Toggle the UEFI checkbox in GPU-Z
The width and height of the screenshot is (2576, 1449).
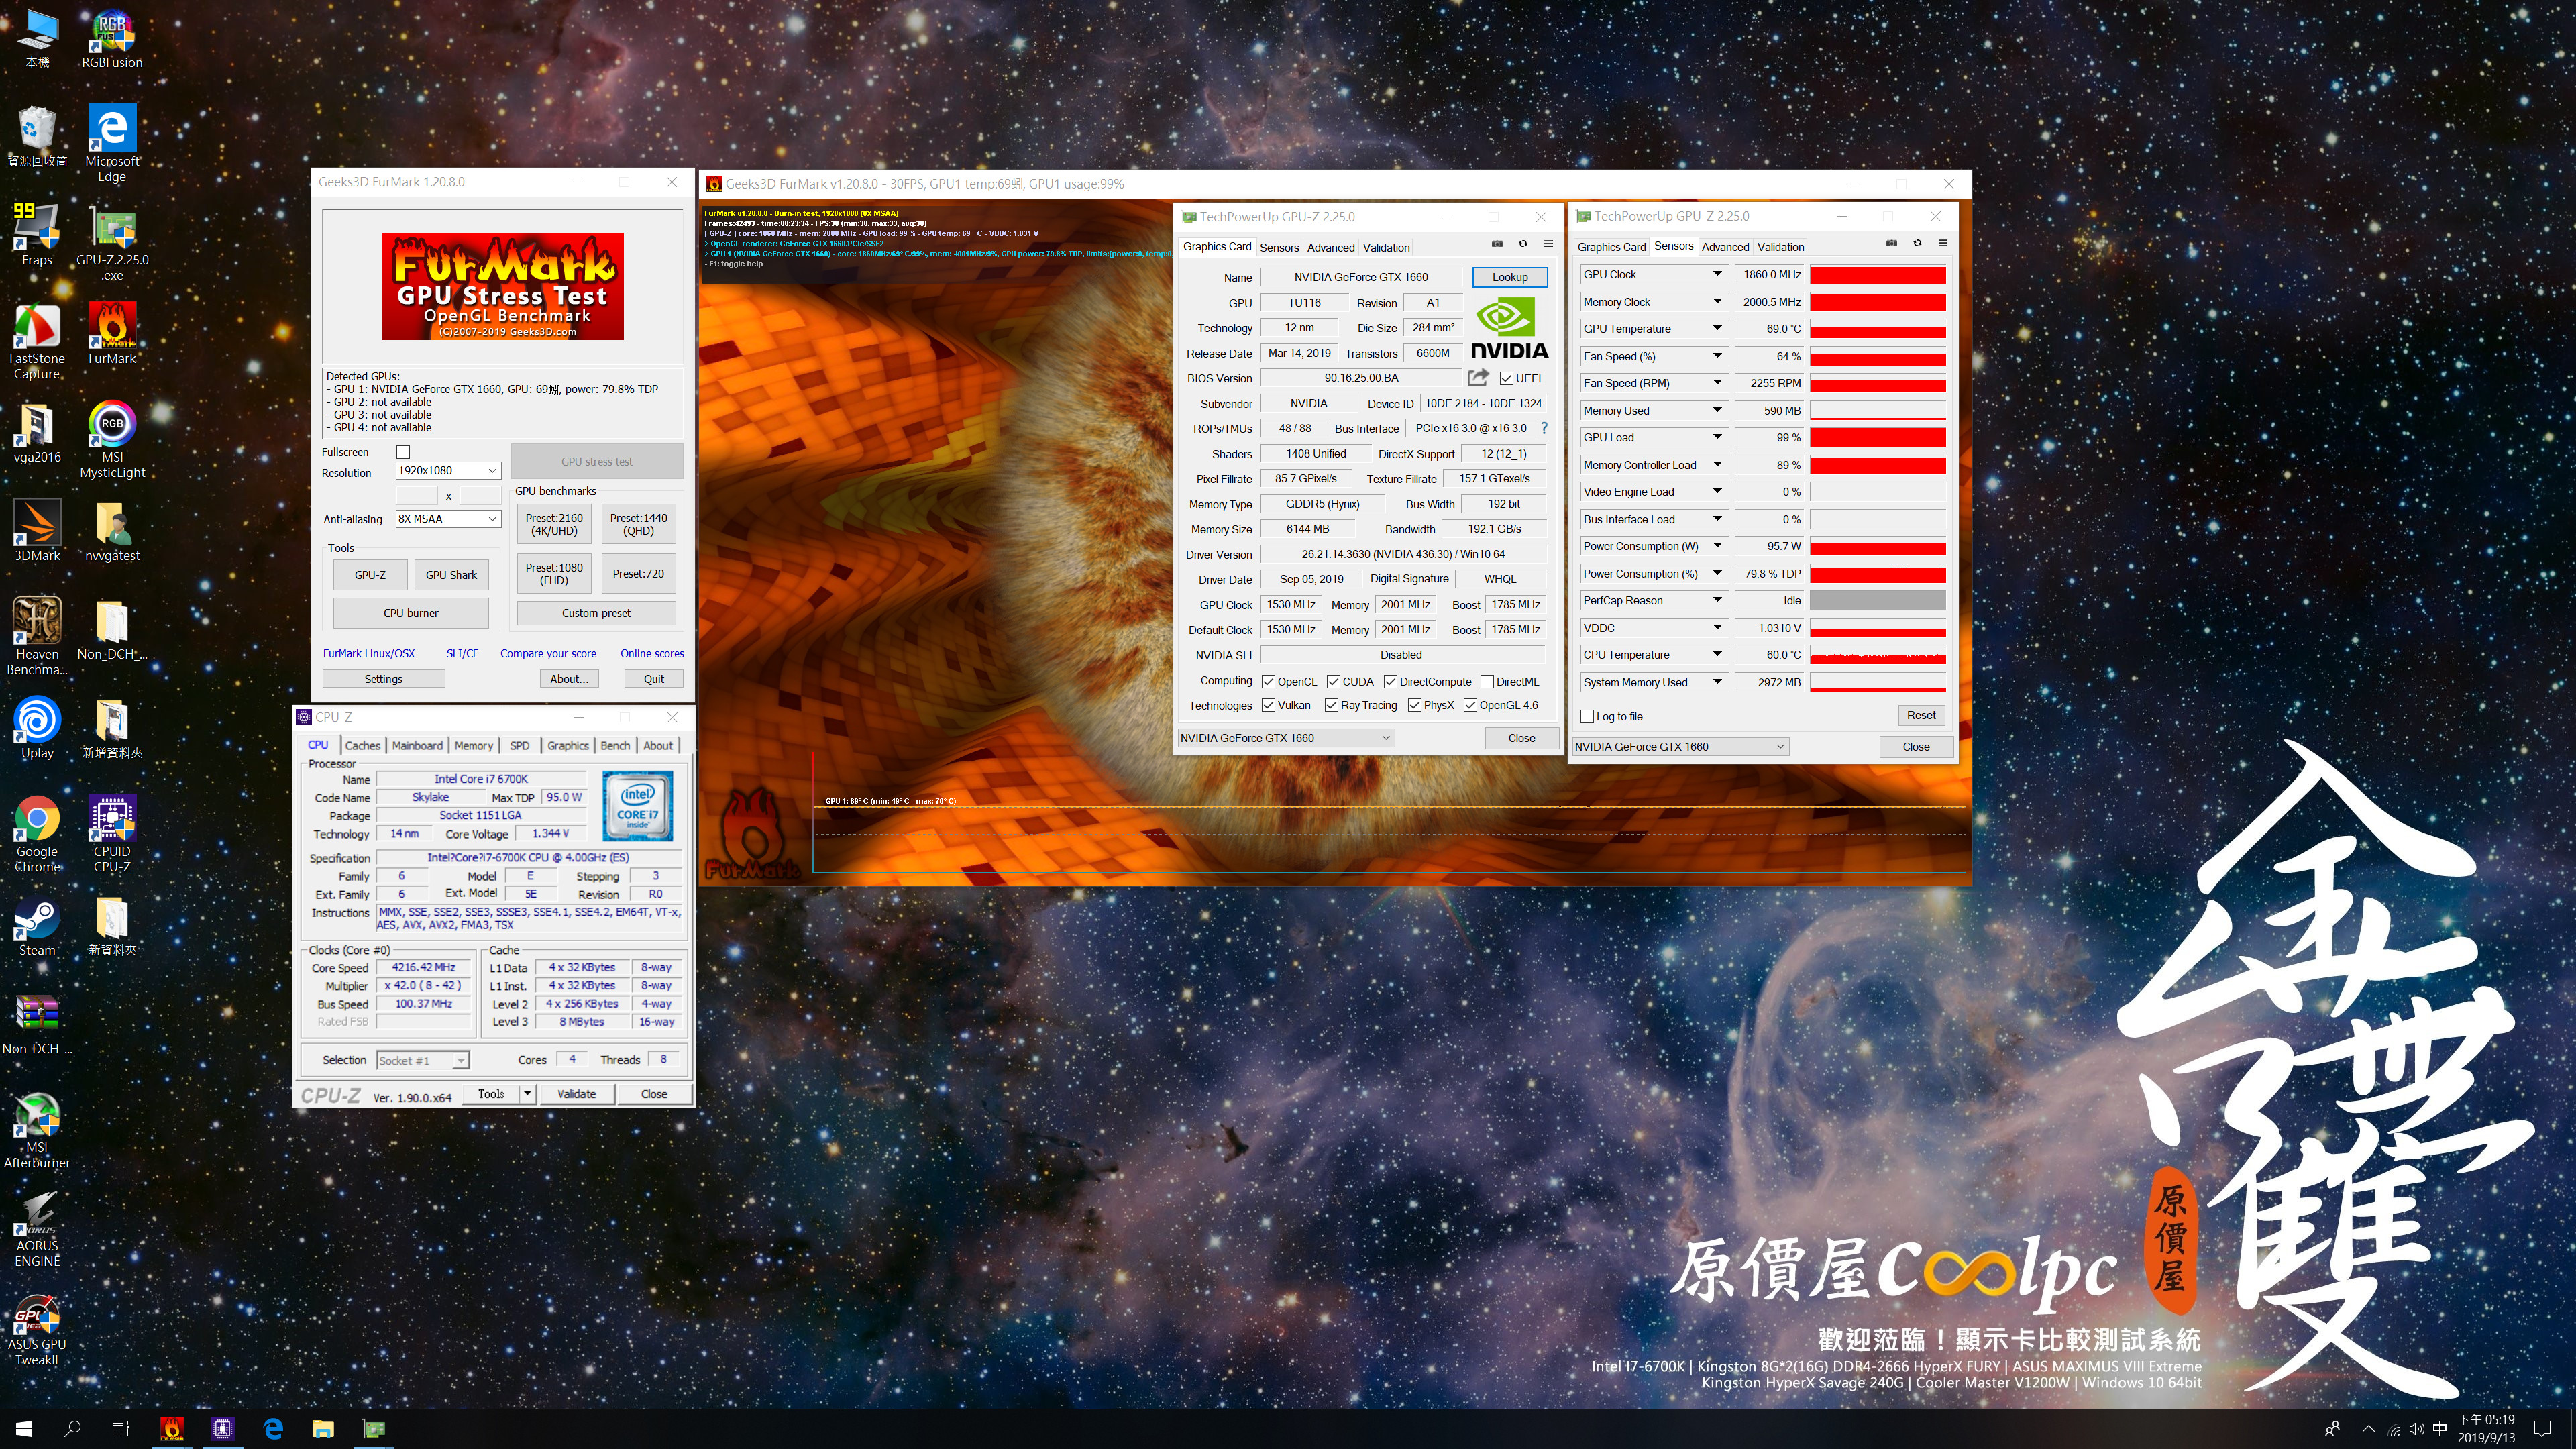tap(1506, 378)
